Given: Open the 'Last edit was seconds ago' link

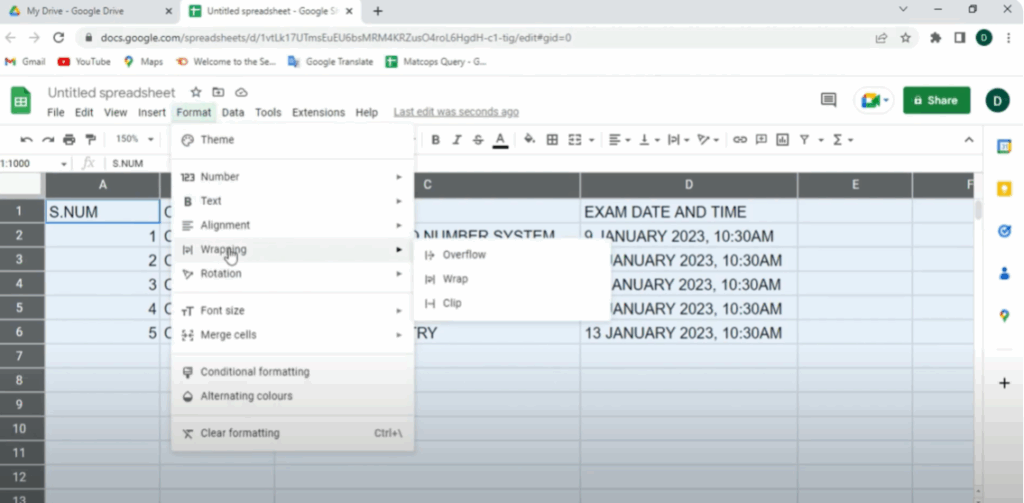Looking at the screenshot, I should [456, 113].
